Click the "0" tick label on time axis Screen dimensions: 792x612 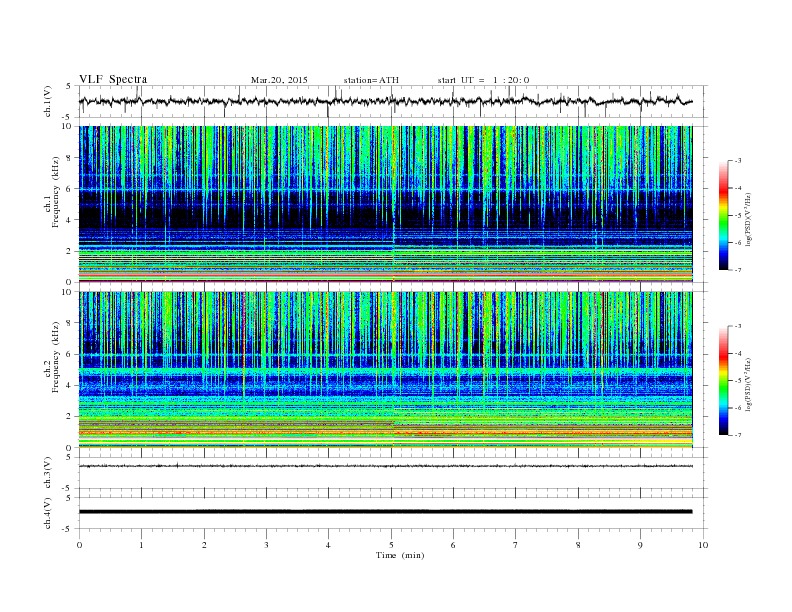79,545
